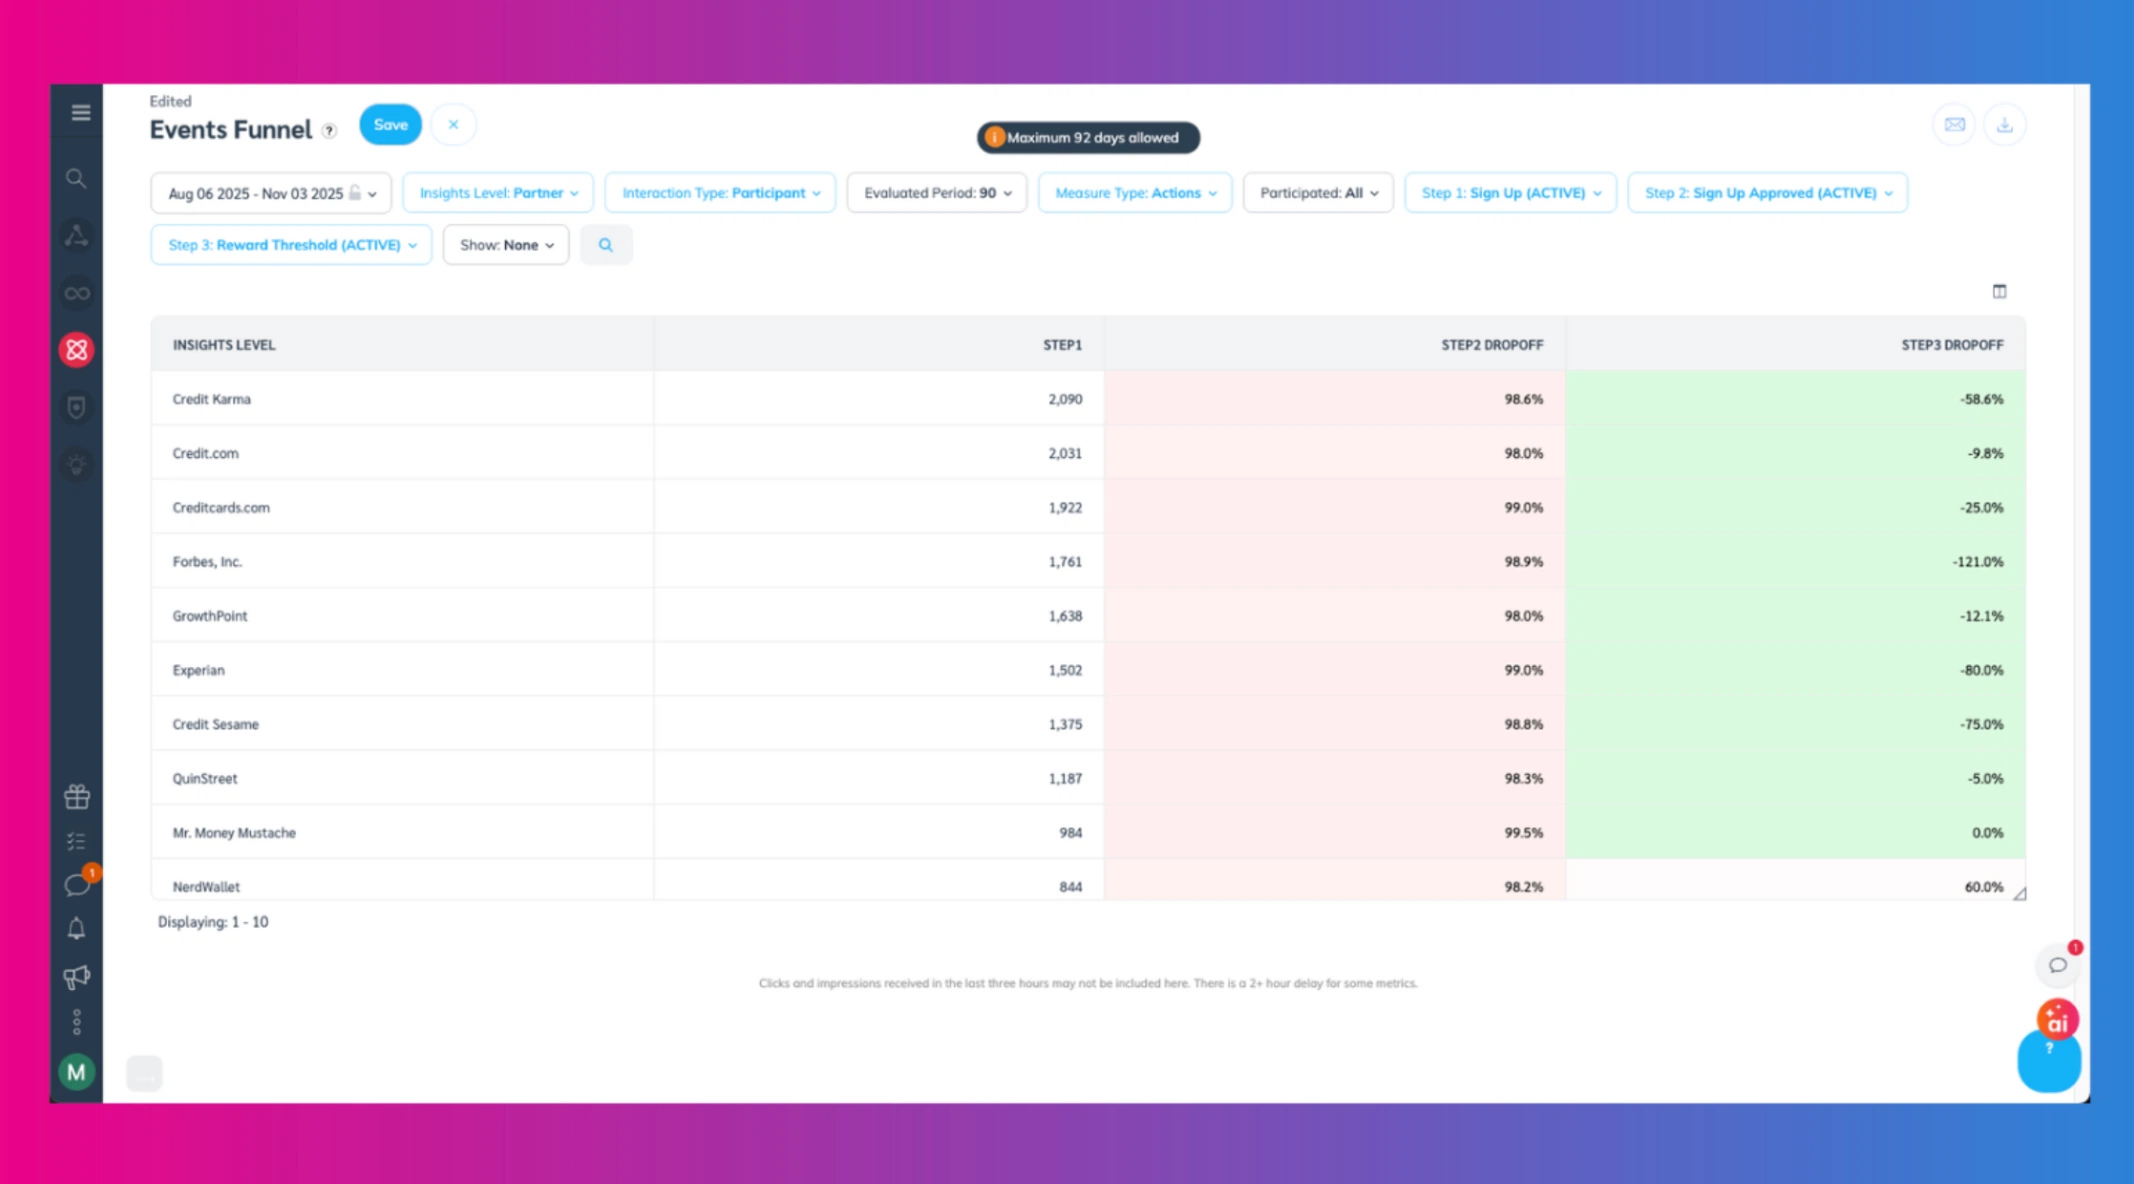Open the Participated: All dropdown
2134x1184 pixels.
(1317, 192)
